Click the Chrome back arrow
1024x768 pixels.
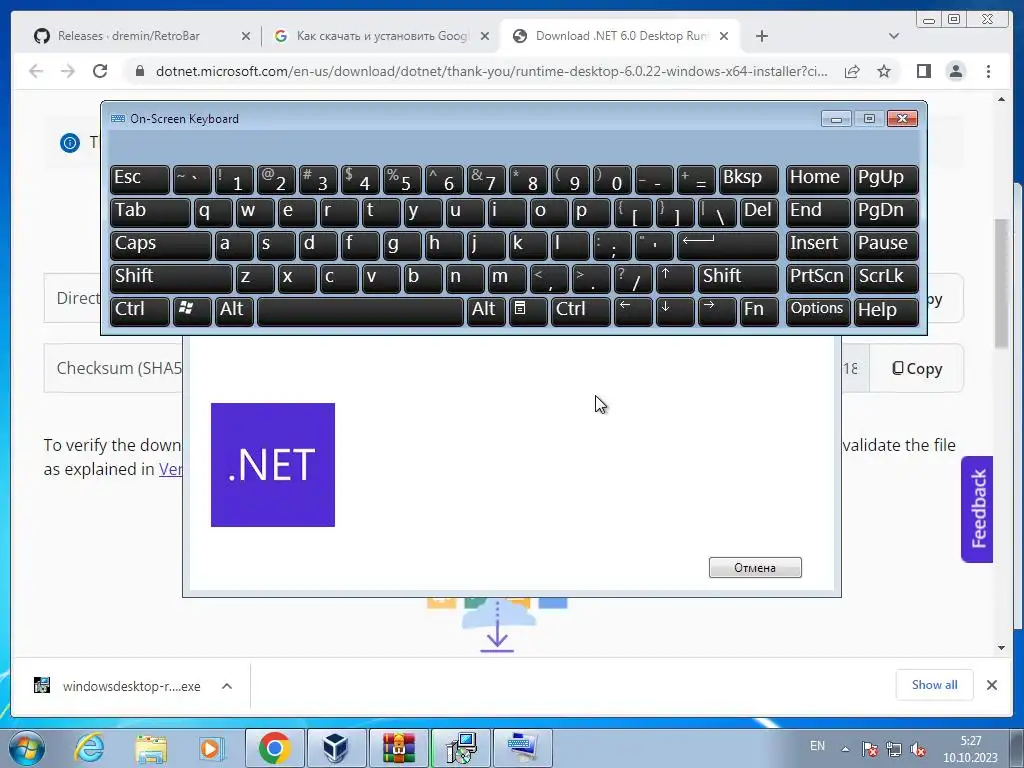pyautogui.click(x=36, y=71)
